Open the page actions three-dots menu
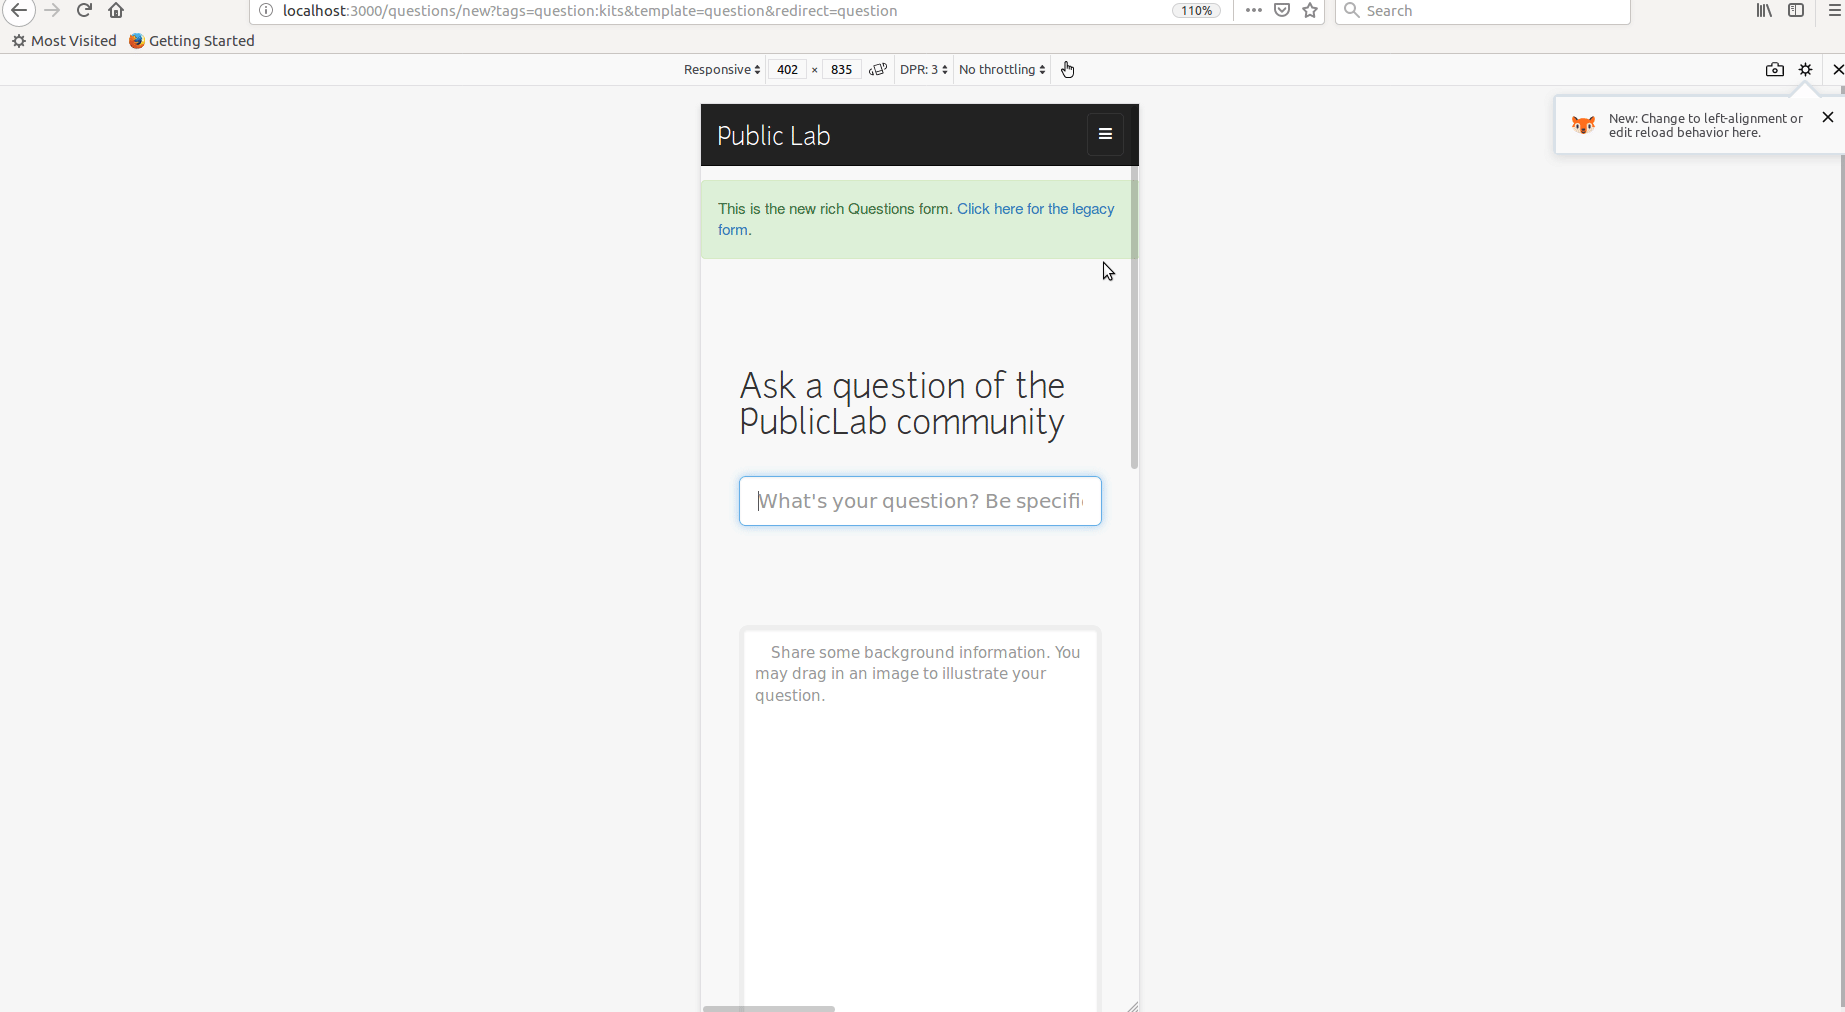This screenshot has width=1845, height=1012. 1254,11
